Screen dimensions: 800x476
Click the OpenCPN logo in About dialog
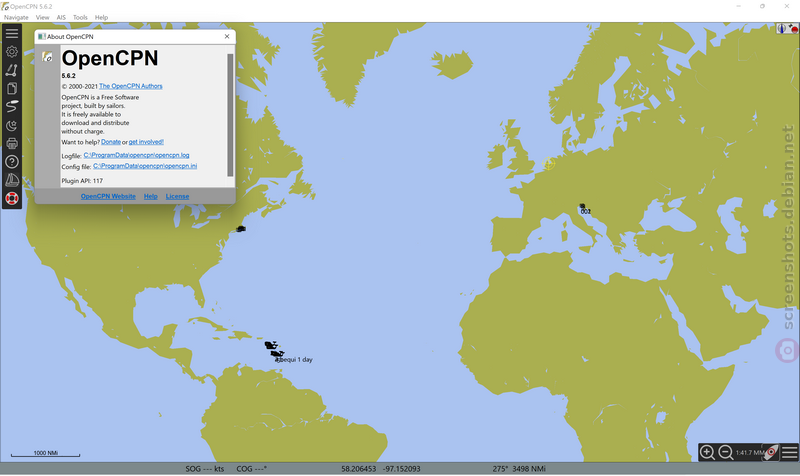47,57
